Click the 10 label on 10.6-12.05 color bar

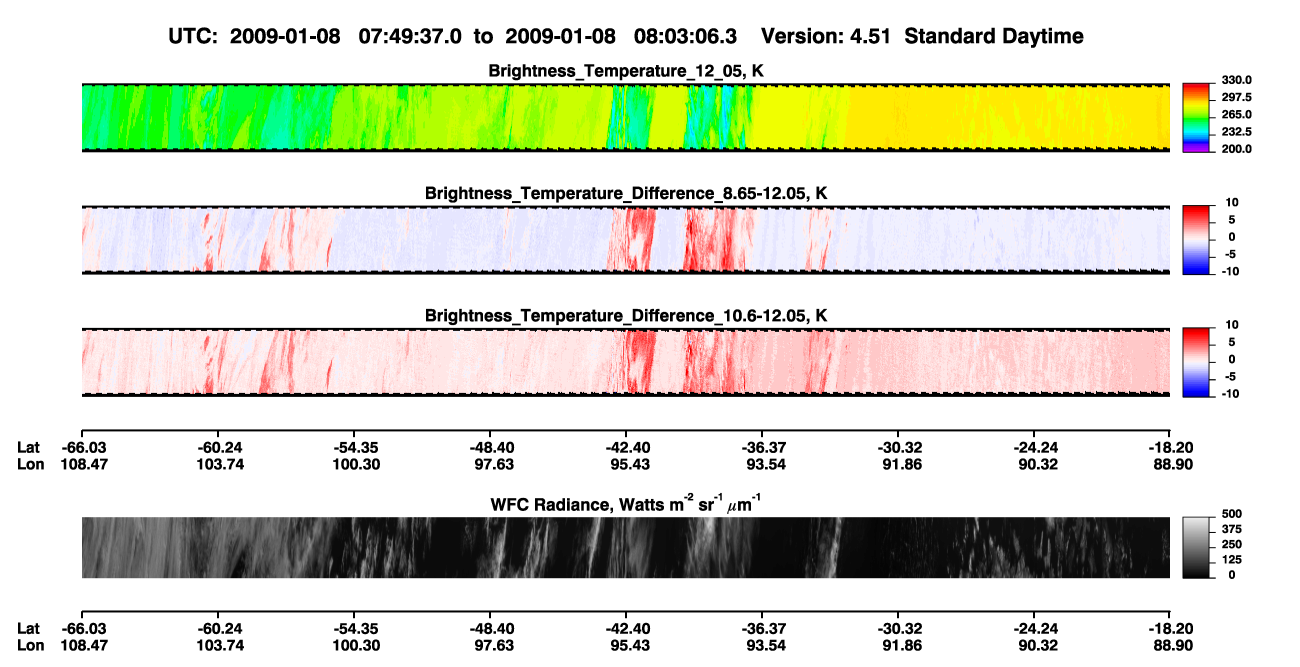point(1231,325)
